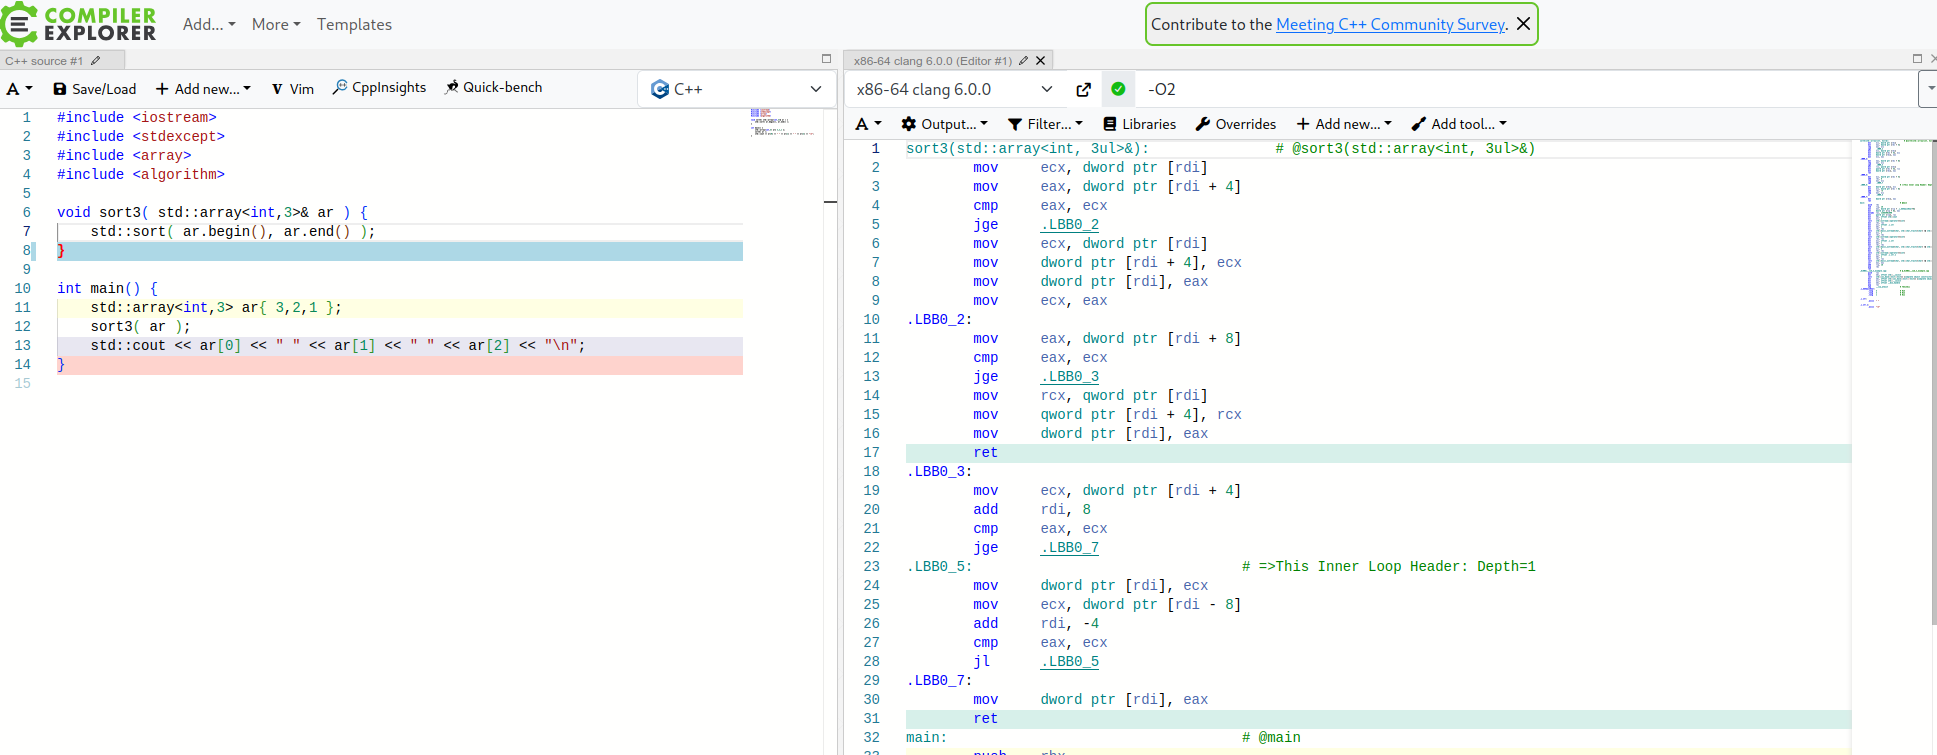Open the Add... menu
This screenshot has height=755, width=1937.
pos(209,24)
